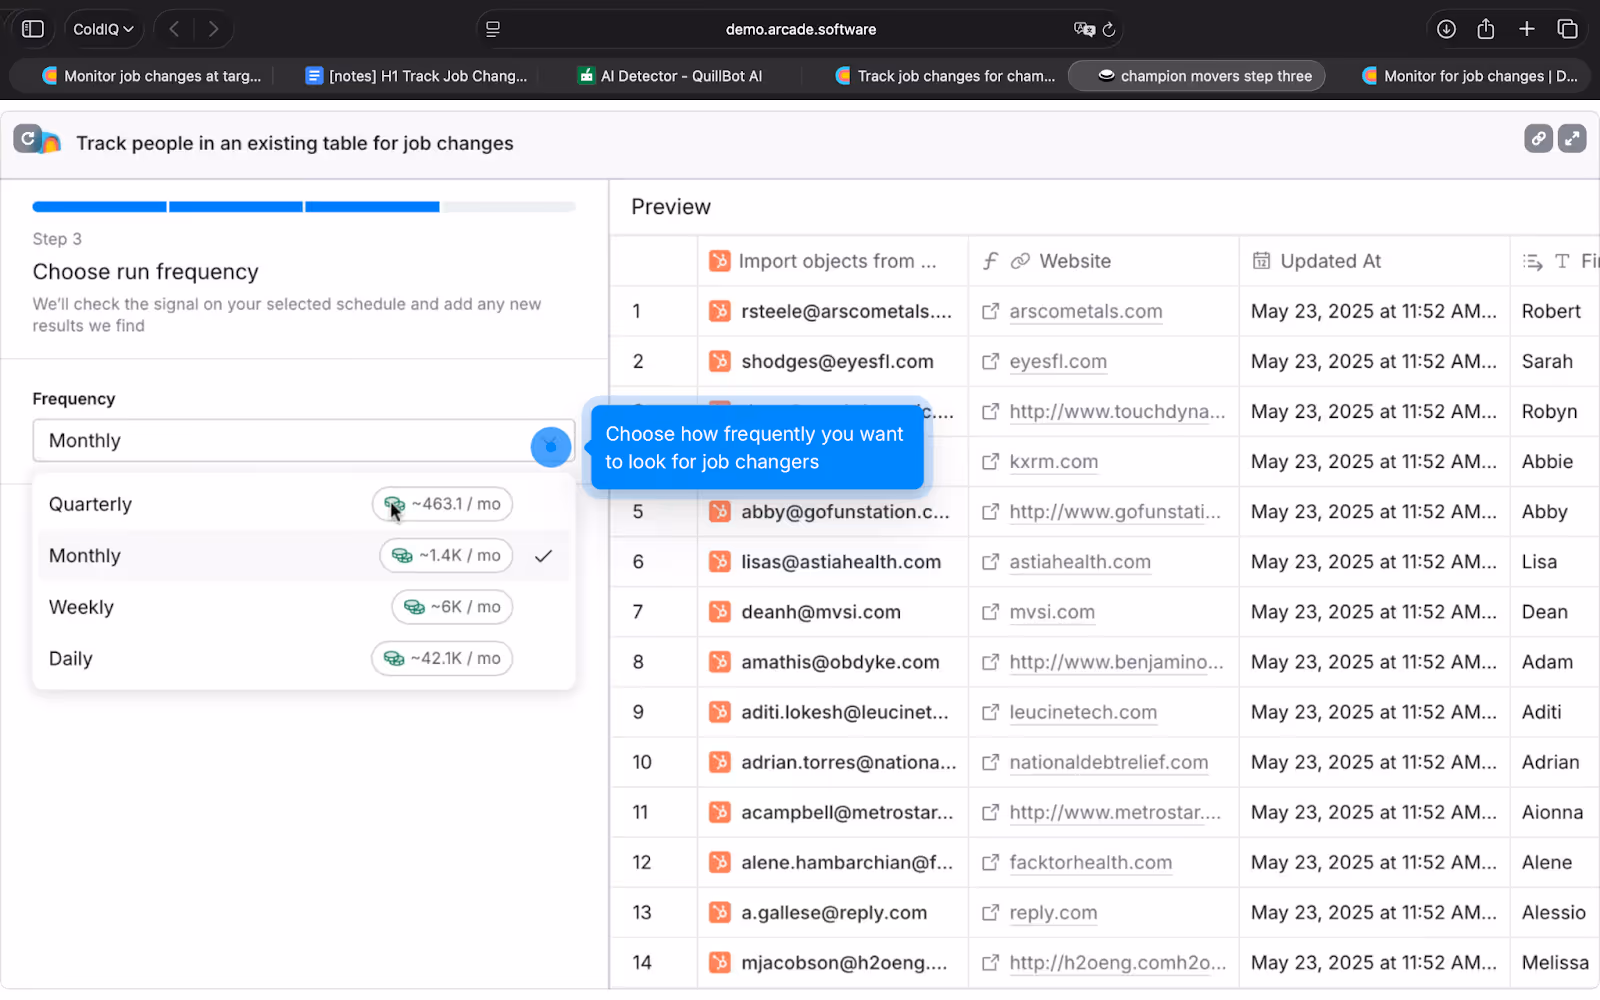Click the step progress bar
This screenshot has height=1000, width=1600.
(x=304, y=207)
